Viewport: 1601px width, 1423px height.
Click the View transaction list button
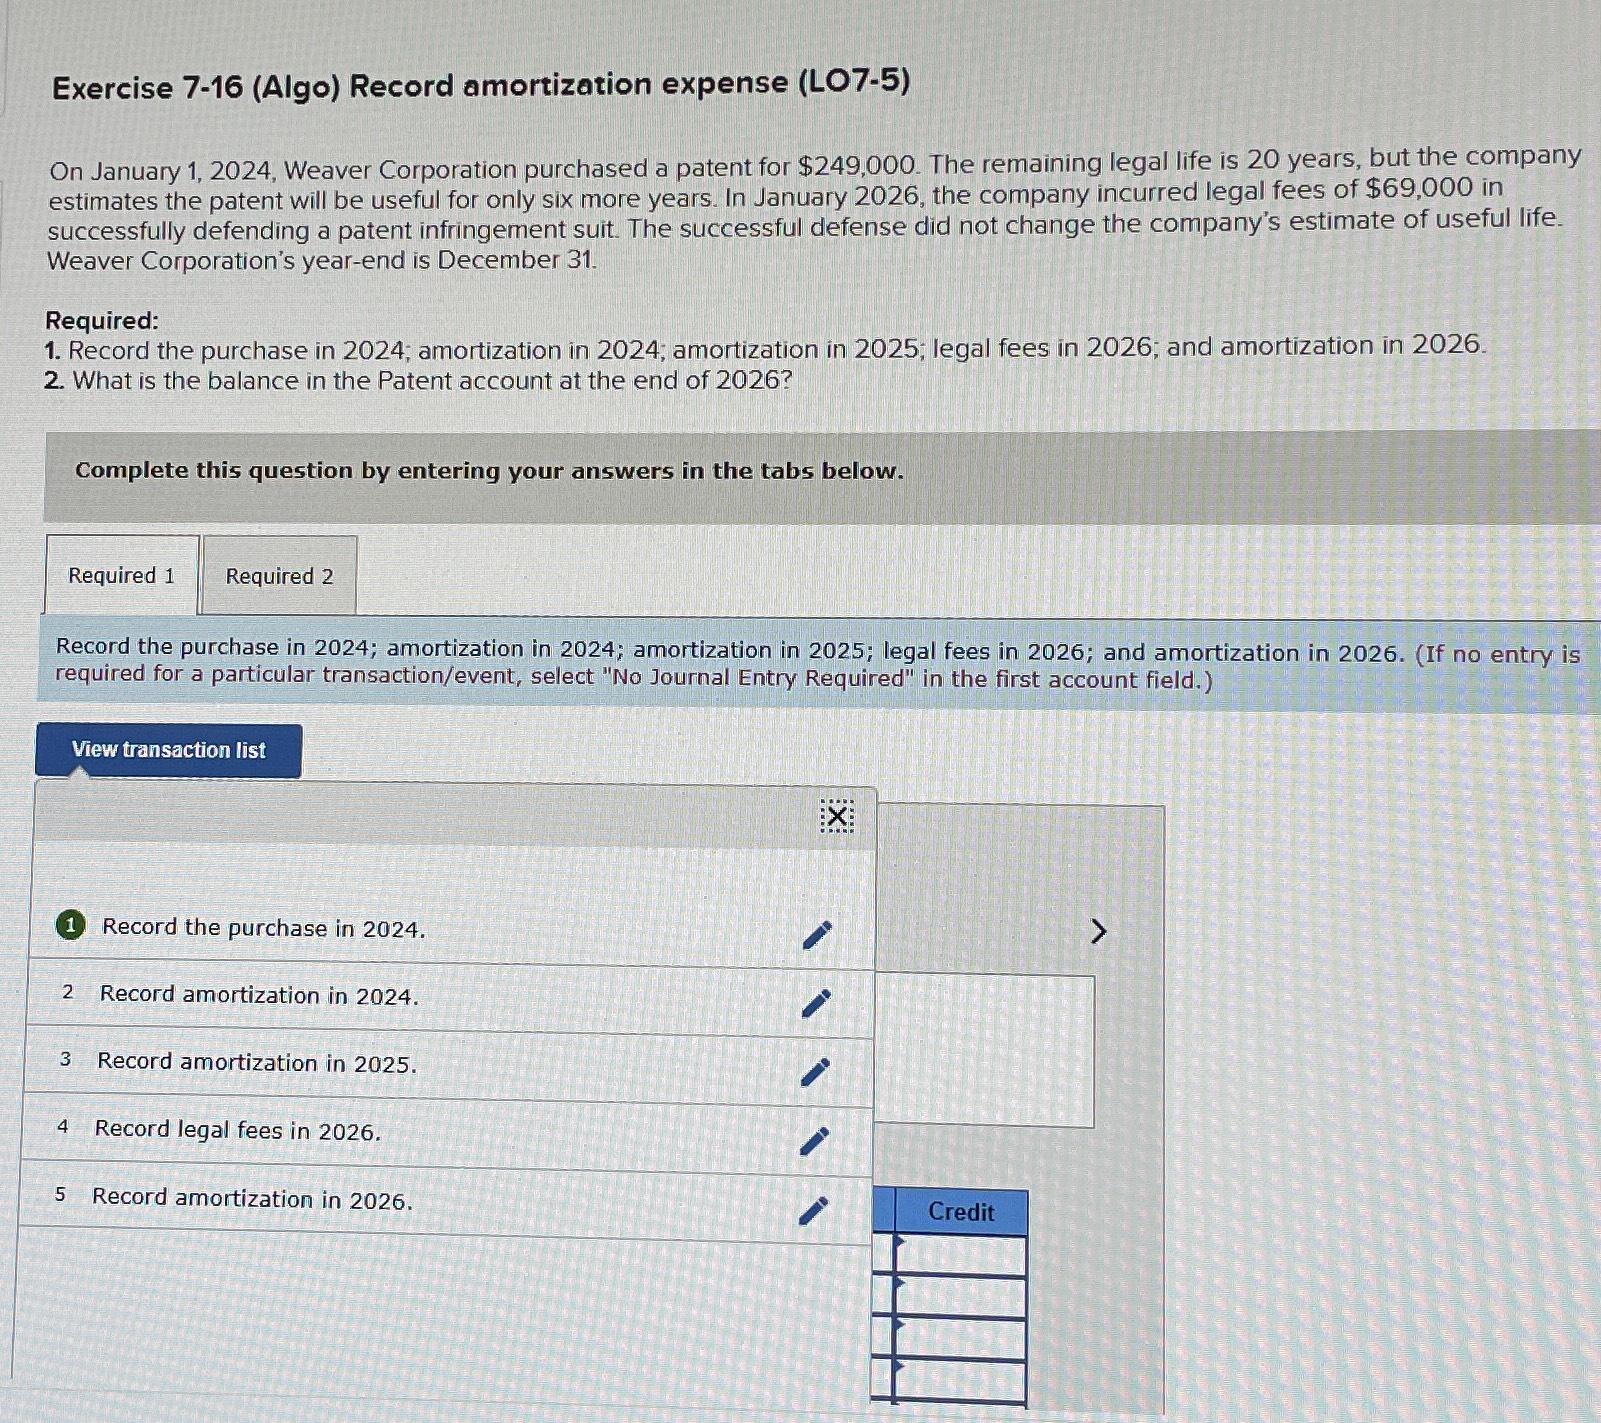coord(168,750)
